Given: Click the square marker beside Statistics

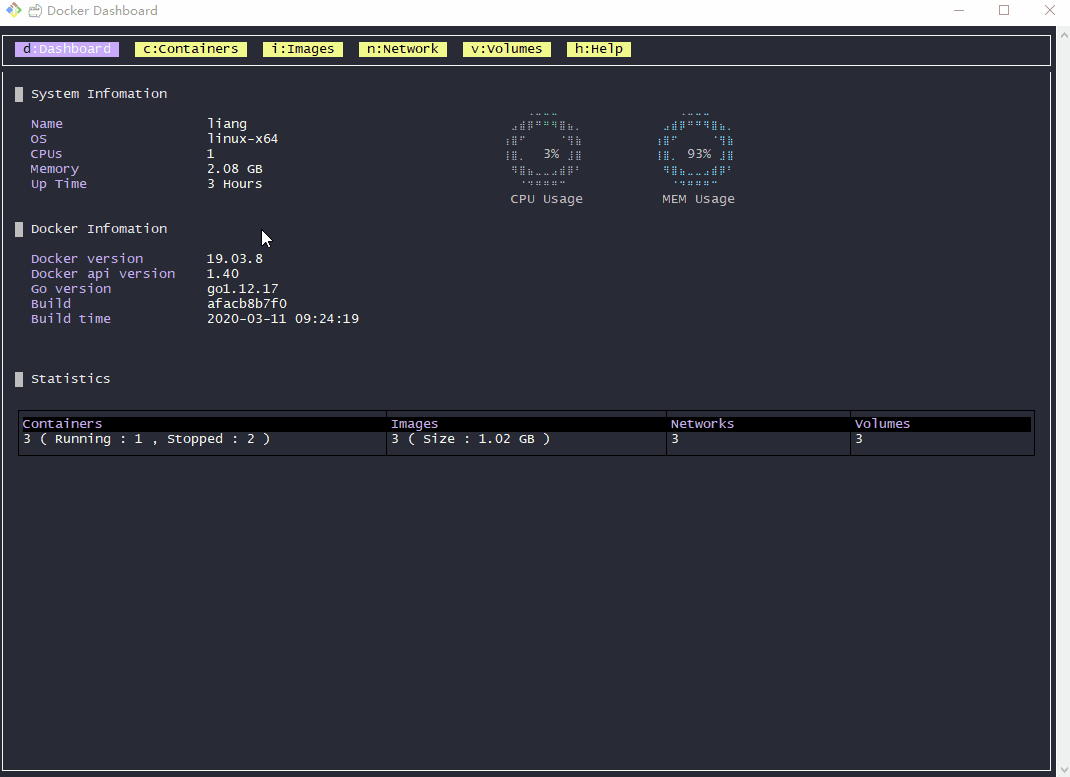Looking at the screenshot, I should pos(19,379).
